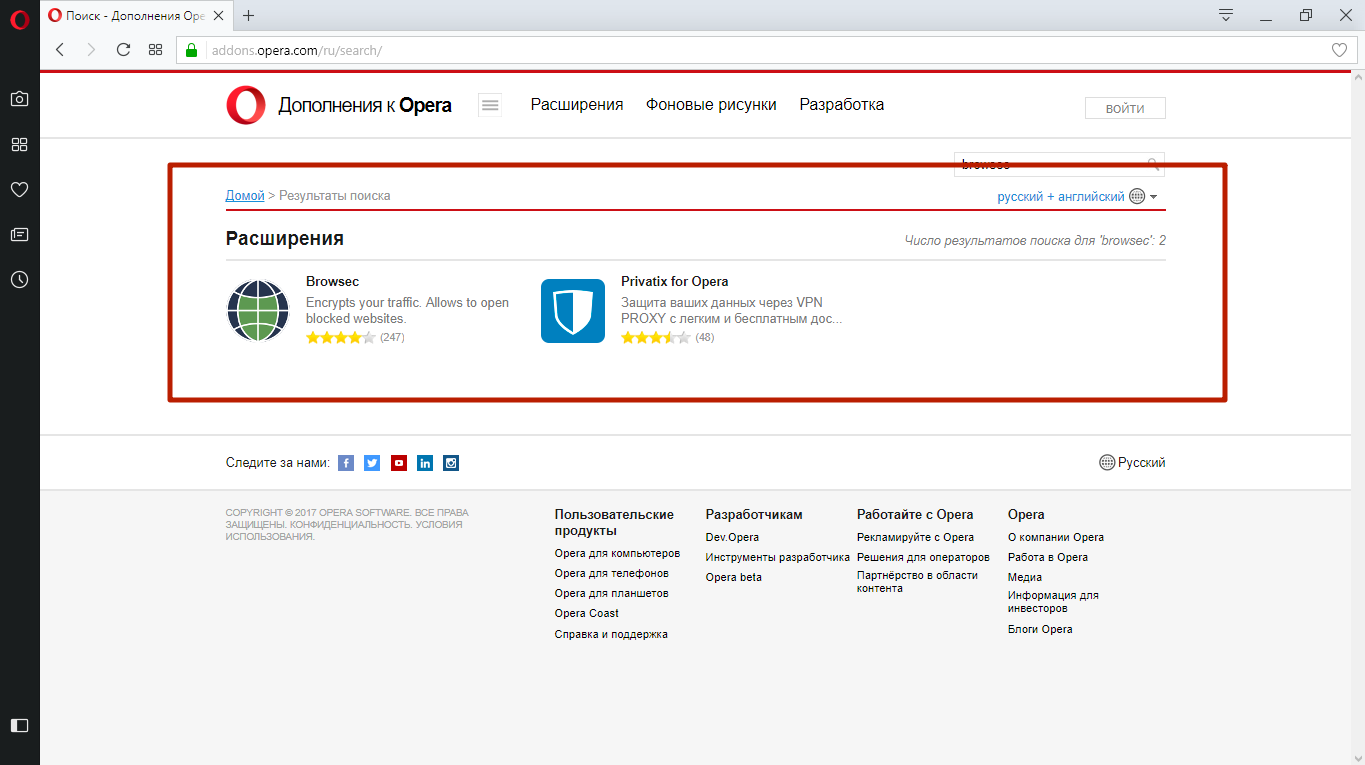This screenshot has width=1365, height=765.
Task: Go back with the back arrow
Action: click(x=60, y=50)
